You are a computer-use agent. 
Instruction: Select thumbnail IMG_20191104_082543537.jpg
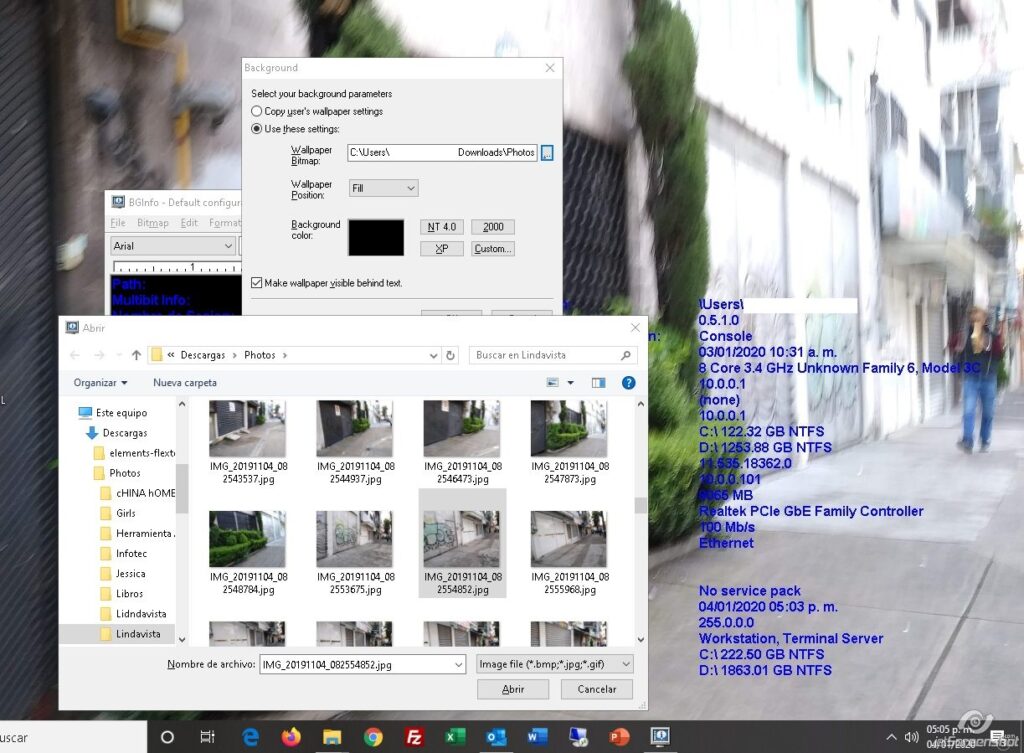coord(248,442)
